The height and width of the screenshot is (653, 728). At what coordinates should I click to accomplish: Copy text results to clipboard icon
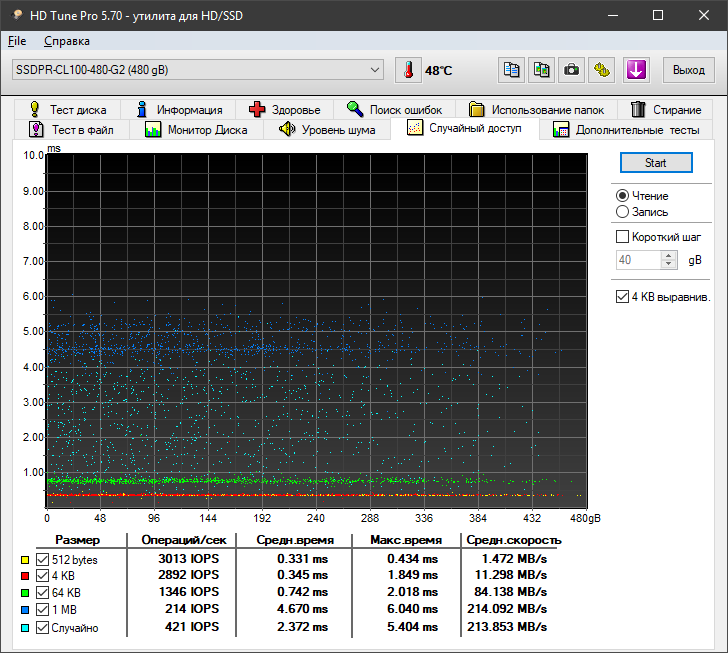pyautogui.click(x=512, y=70)
